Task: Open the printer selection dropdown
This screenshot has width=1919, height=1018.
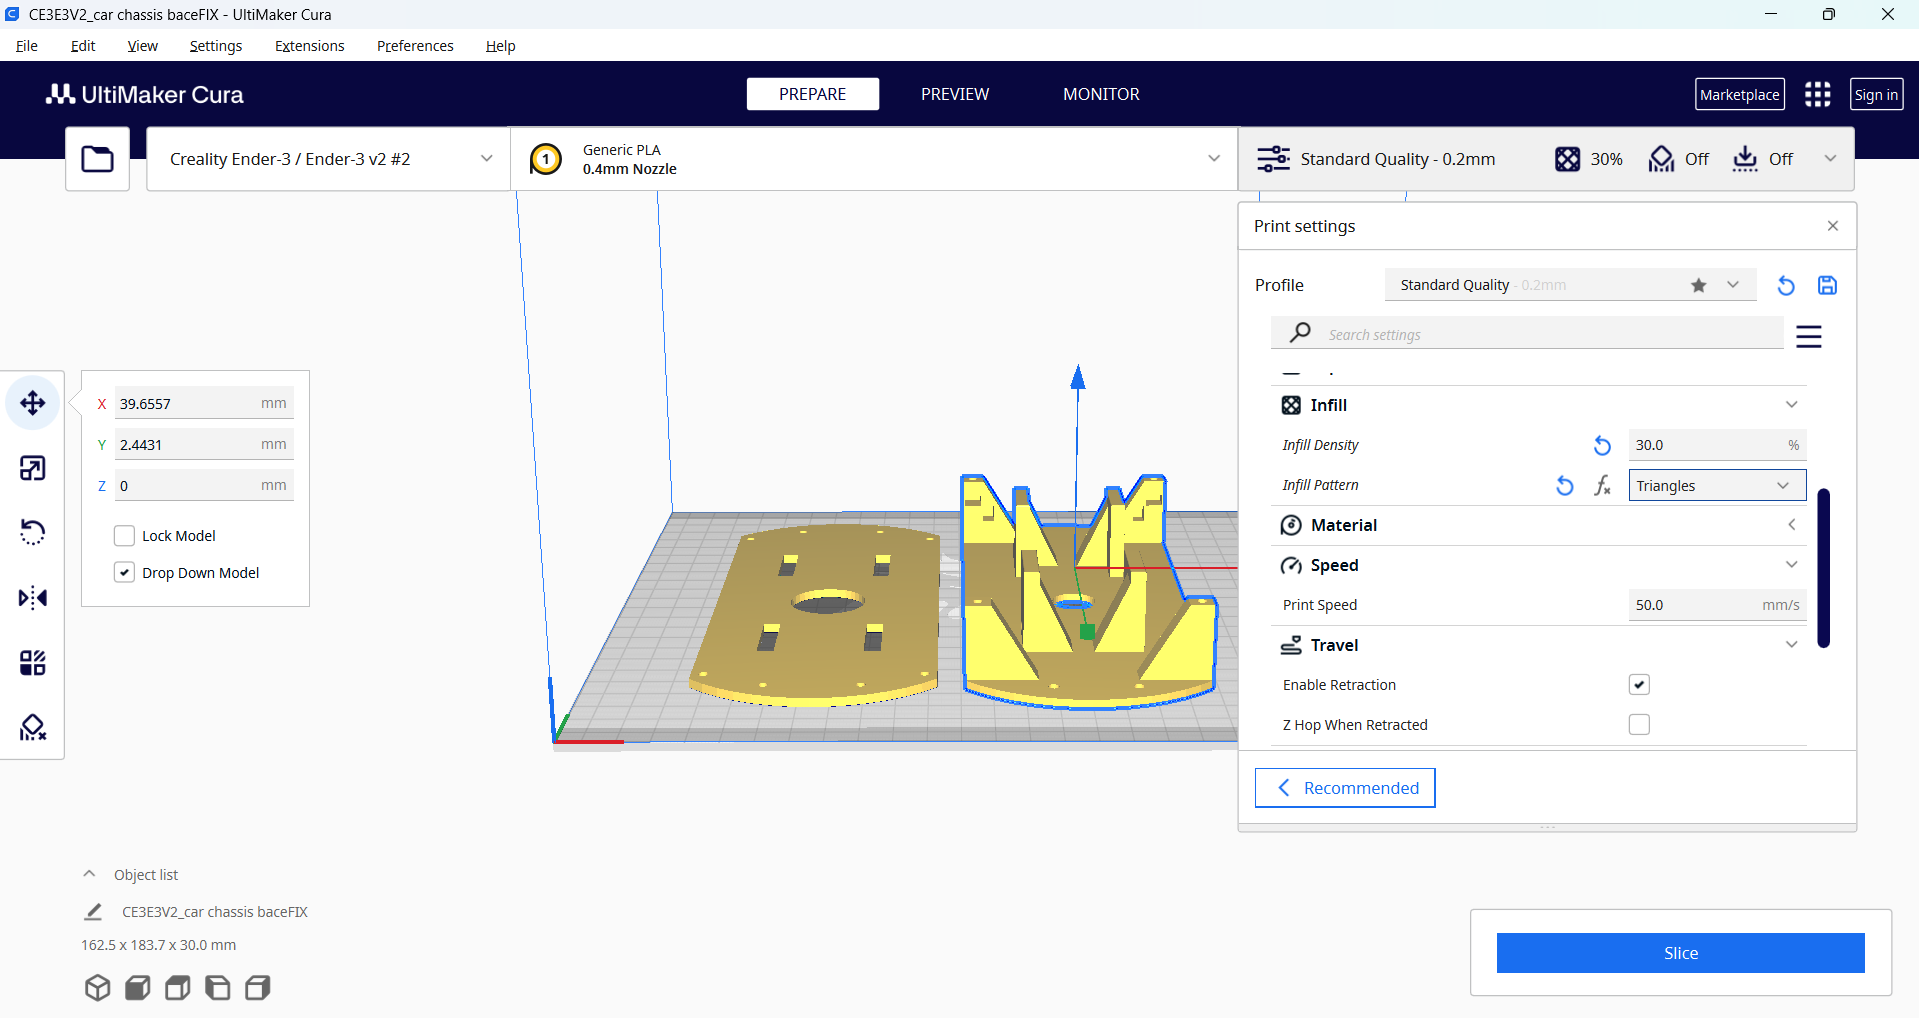Action: 328,159
